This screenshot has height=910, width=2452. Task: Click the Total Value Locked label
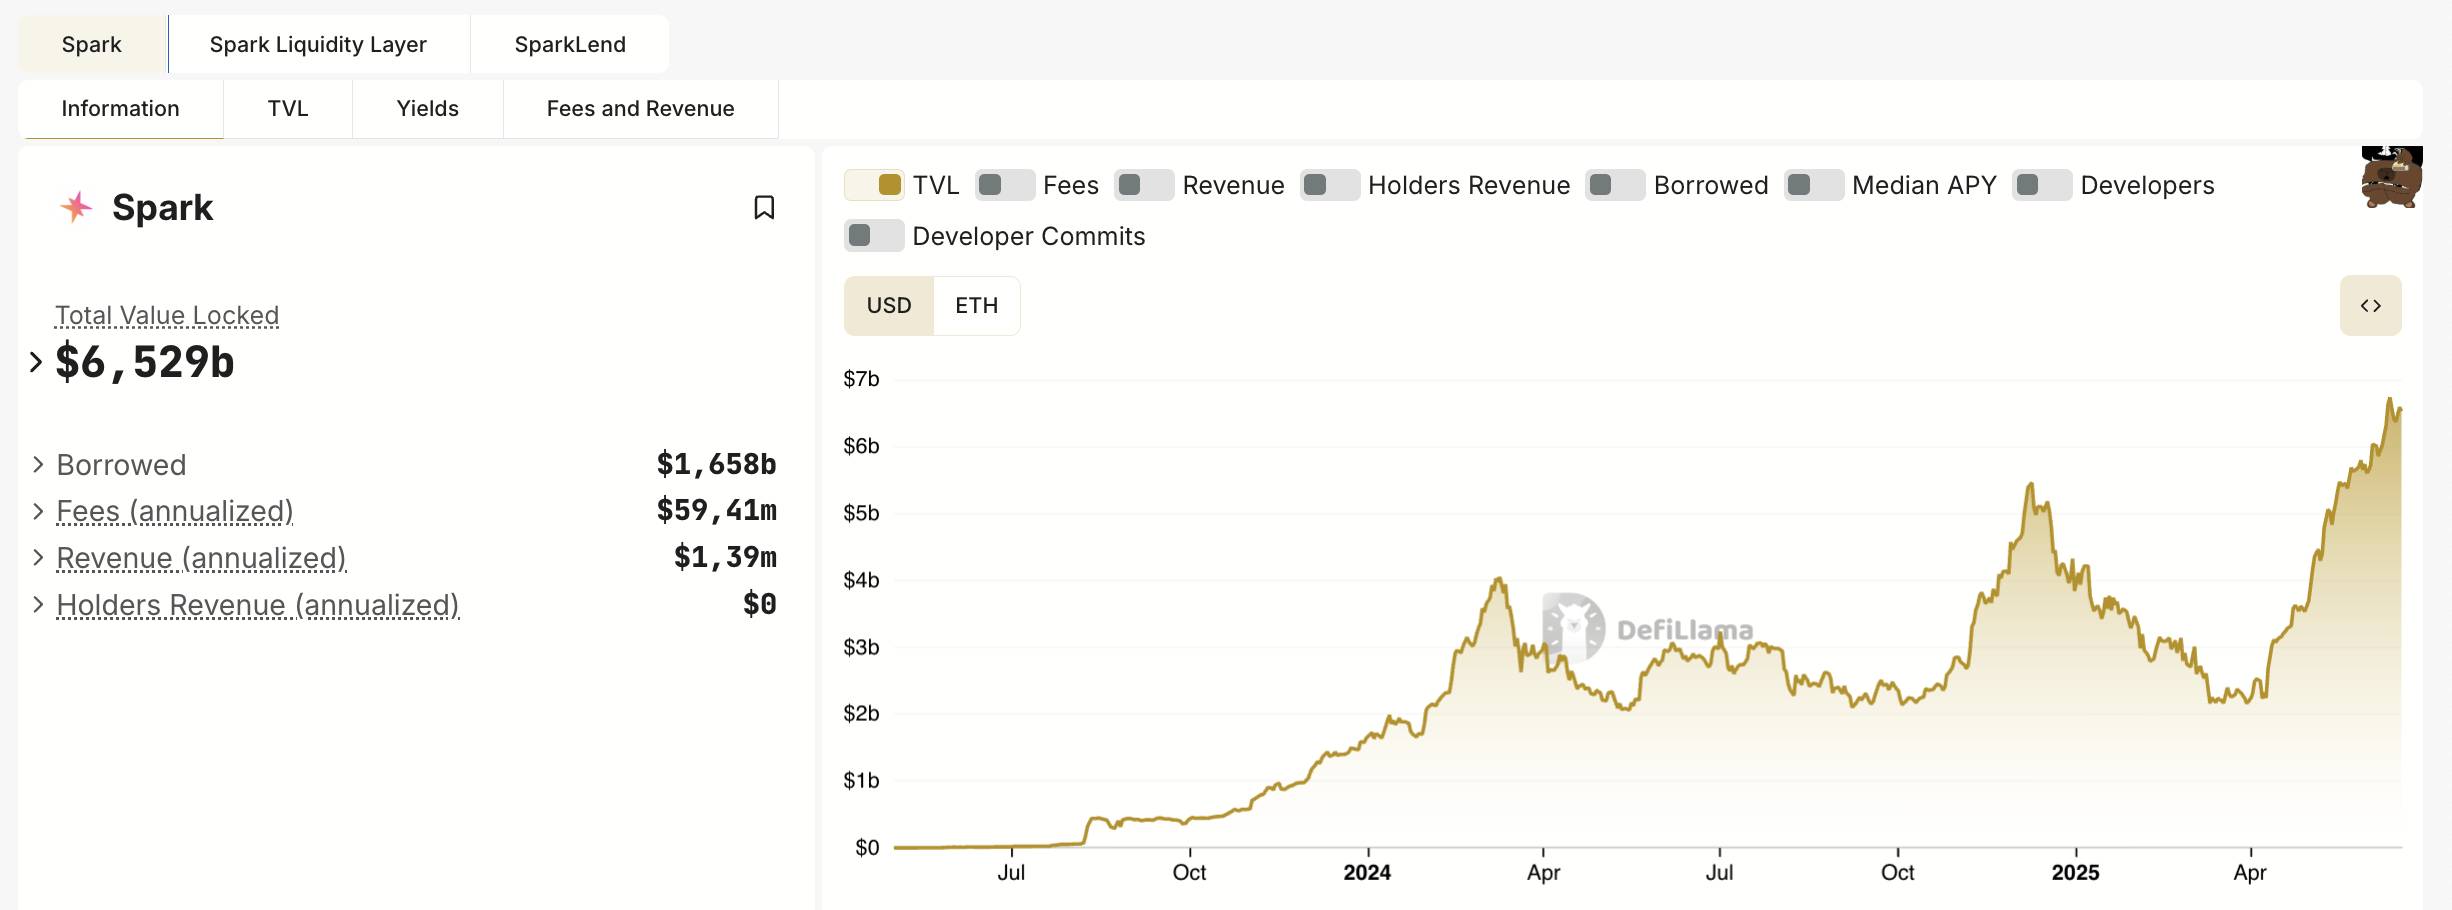[167, 316]
